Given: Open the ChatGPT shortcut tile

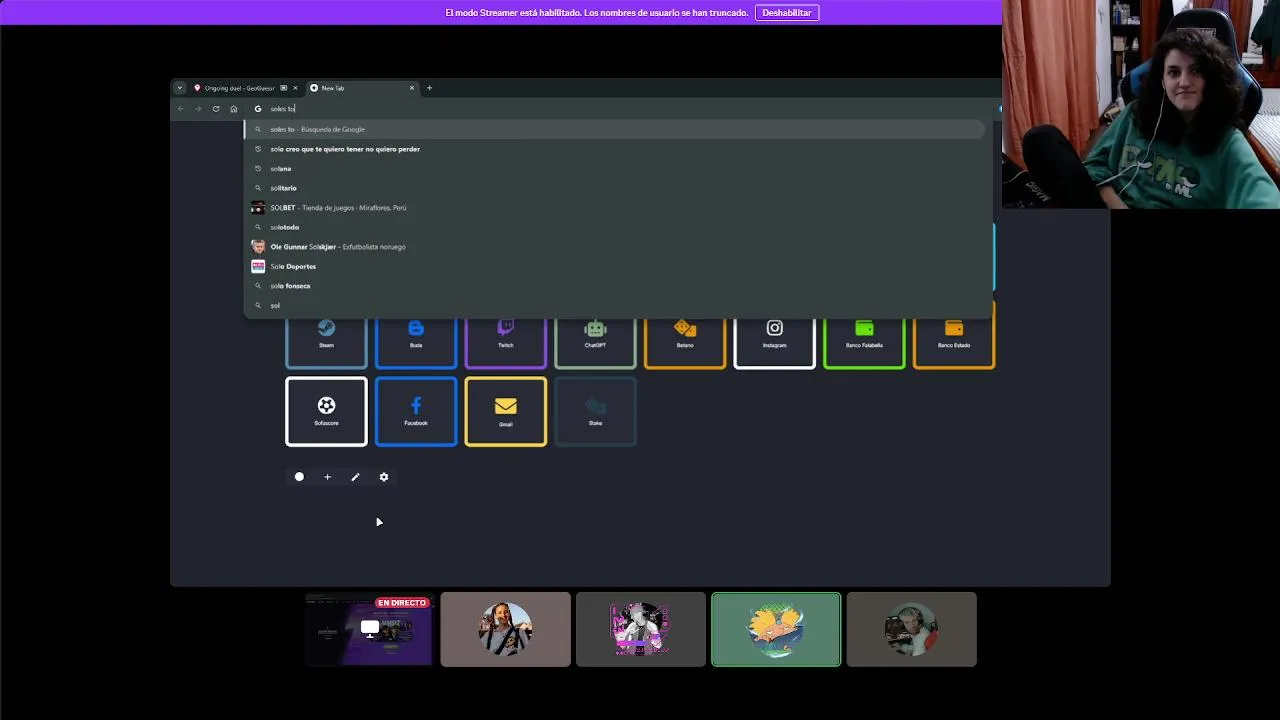Looking at the screenshot, I should pyautogui.click(x=595, y=341).
